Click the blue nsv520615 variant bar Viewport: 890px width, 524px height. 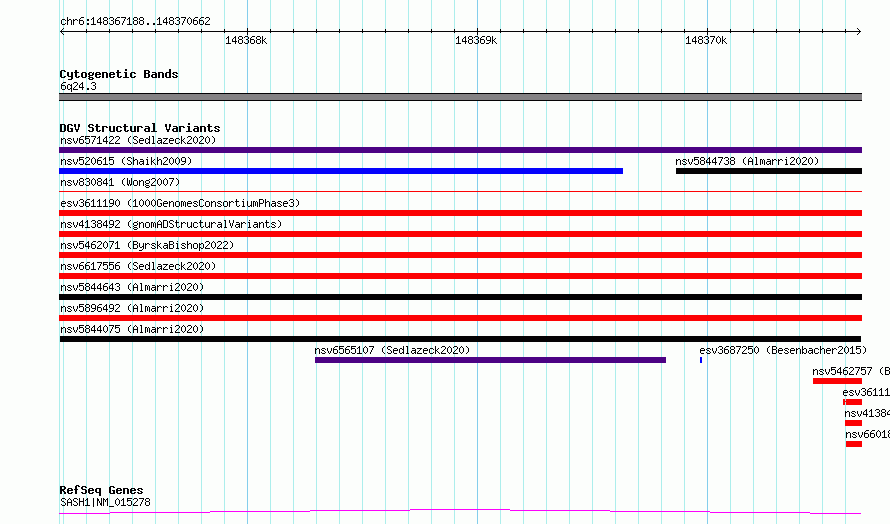(x=341, y=171)
